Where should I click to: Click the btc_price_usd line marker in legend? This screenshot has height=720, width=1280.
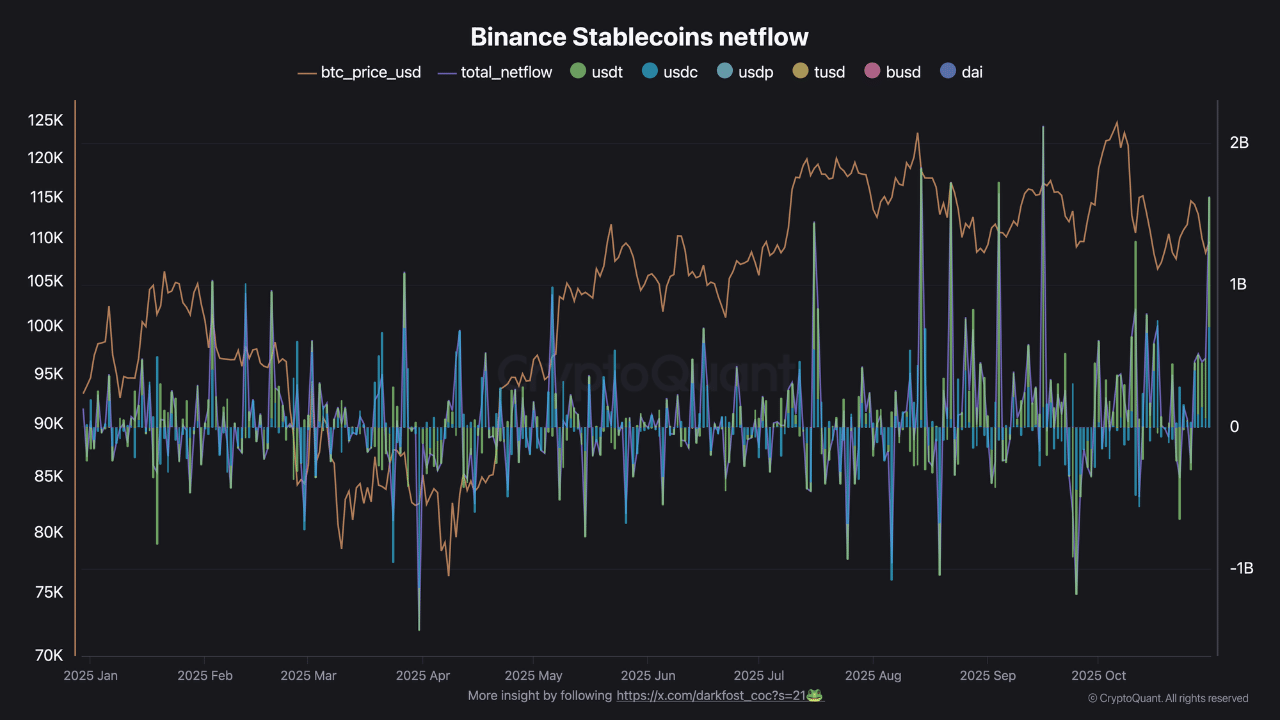click(x=305, y=72)
